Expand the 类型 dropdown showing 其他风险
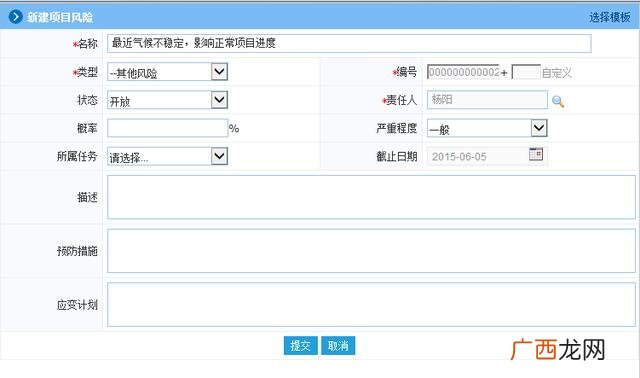640x378 pixels. coord(167,72)
